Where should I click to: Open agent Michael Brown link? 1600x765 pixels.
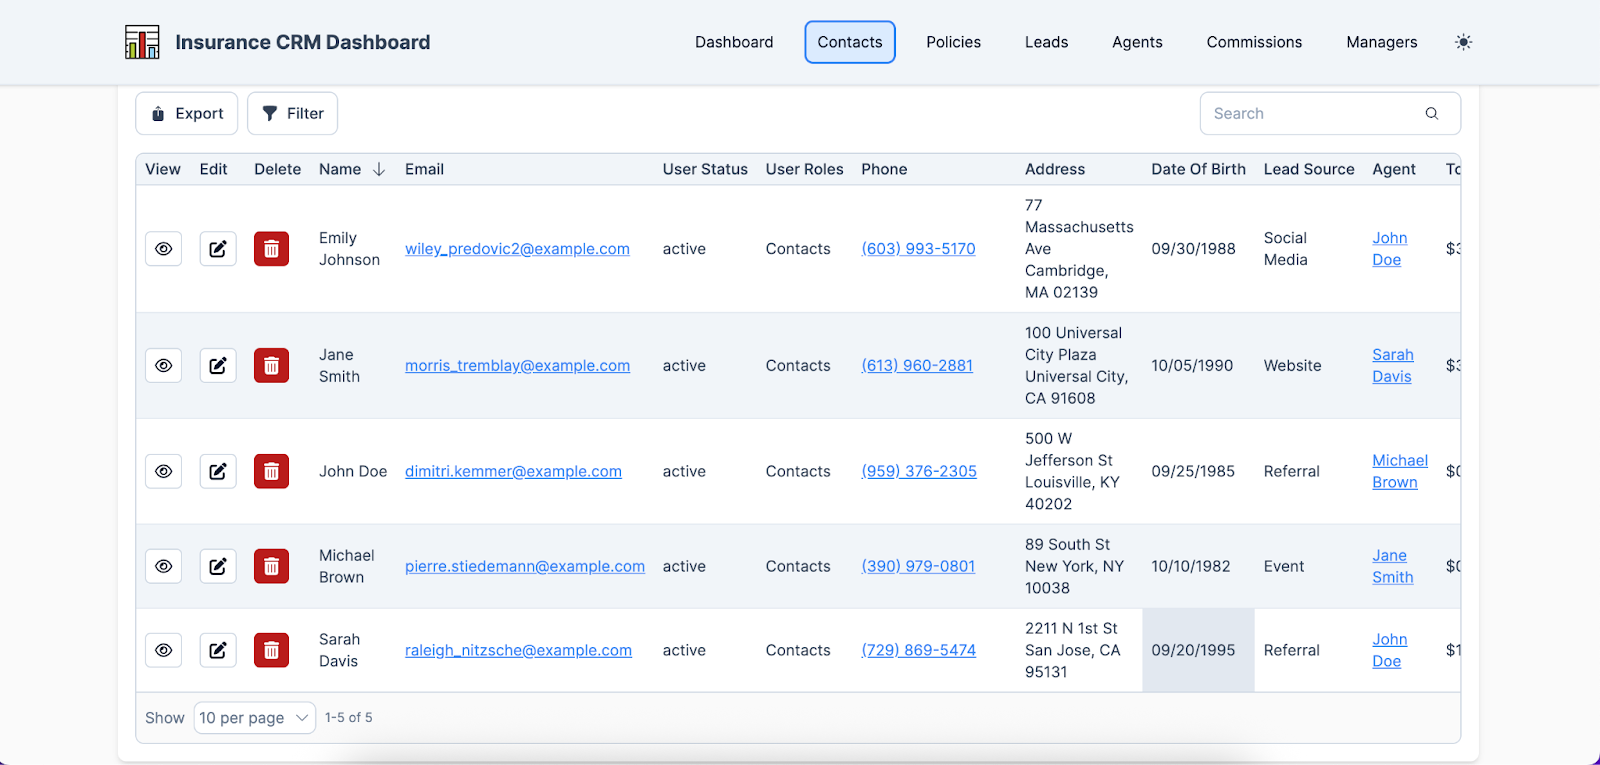tap(1399, 471)
